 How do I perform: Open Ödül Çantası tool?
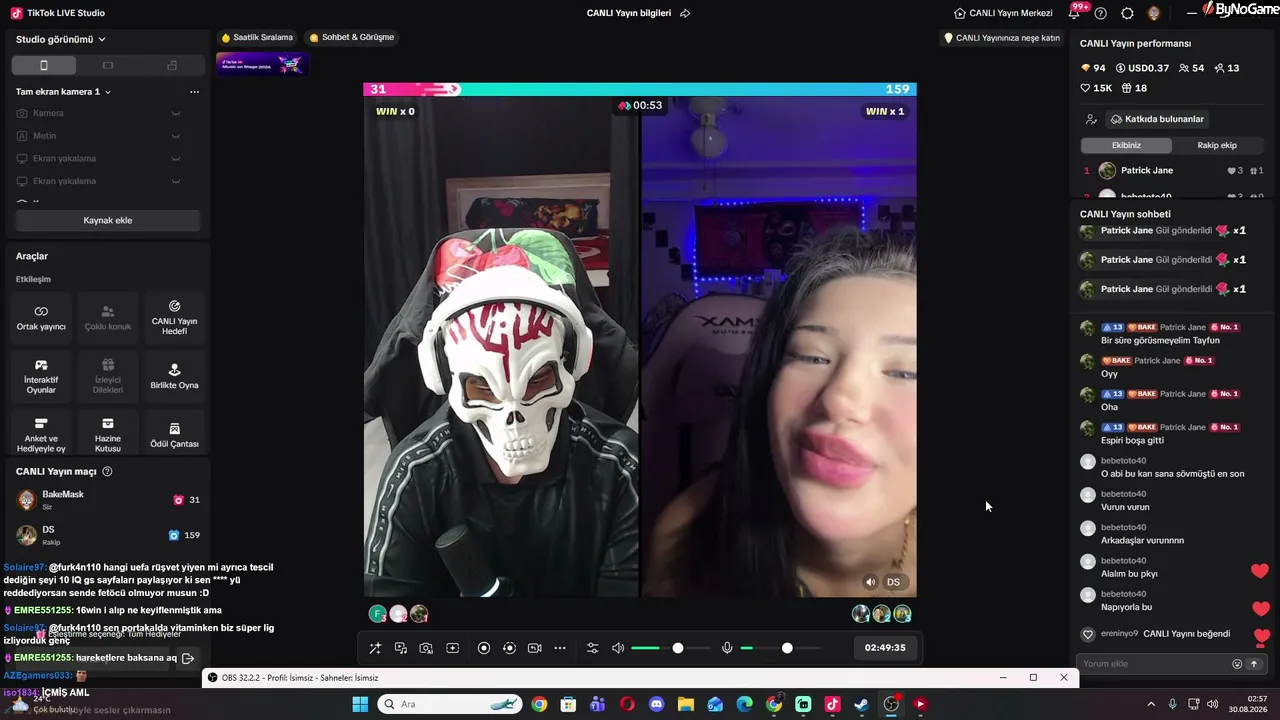[x=174, y=434]
